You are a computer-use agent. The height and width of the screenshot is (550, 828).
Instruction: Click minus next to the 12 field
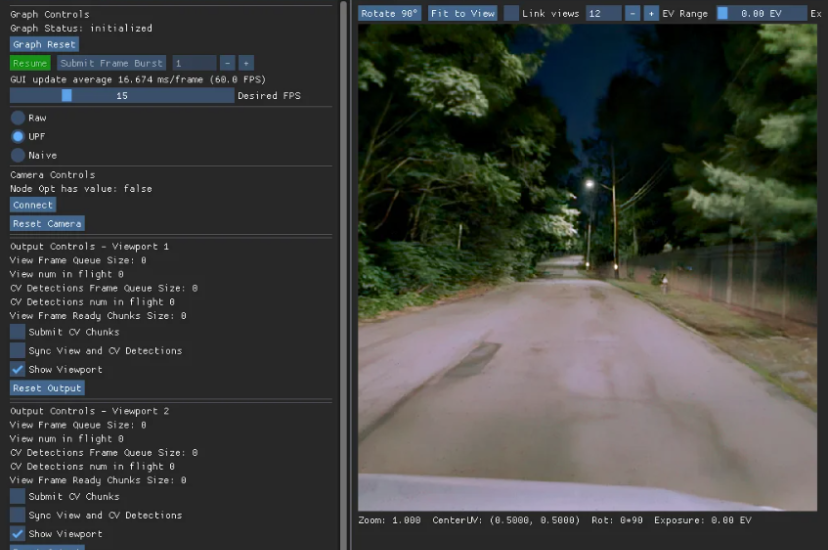click(x=632, y=13)
